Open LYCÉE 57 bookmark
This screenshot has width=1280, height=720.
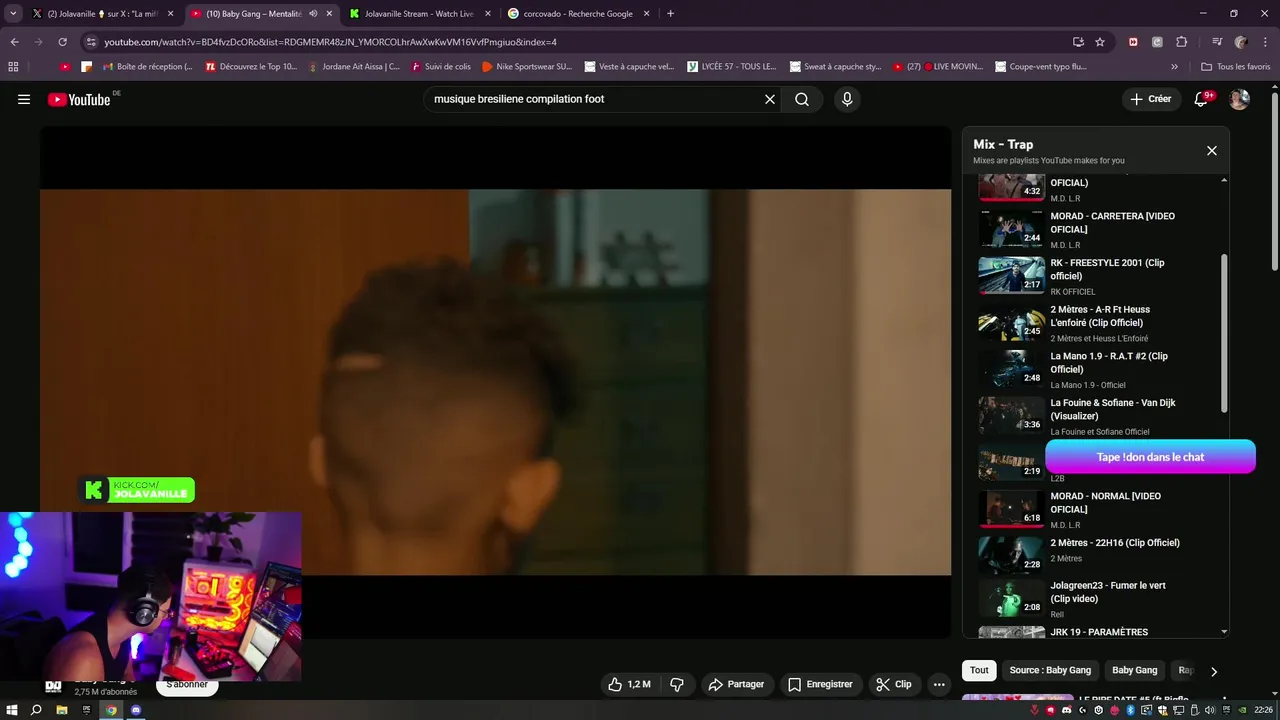tap(732, 67)
